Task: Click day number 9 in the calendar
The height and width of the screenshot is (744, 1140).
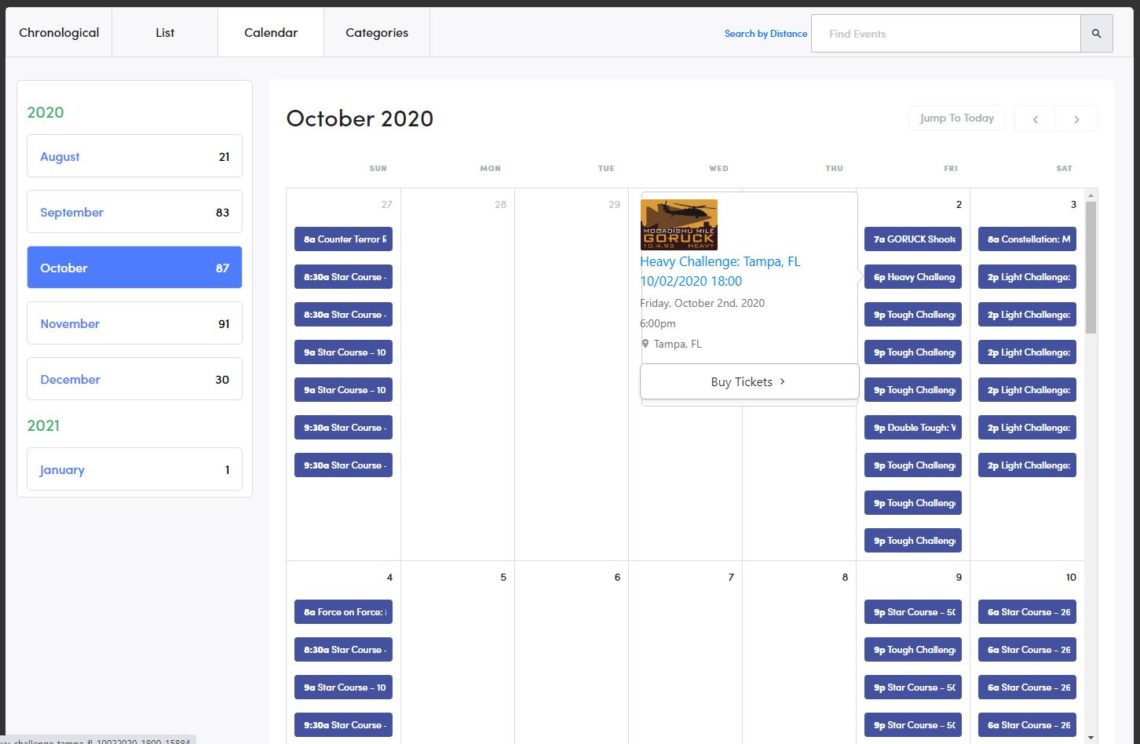Action: click(x=959, y=577)
